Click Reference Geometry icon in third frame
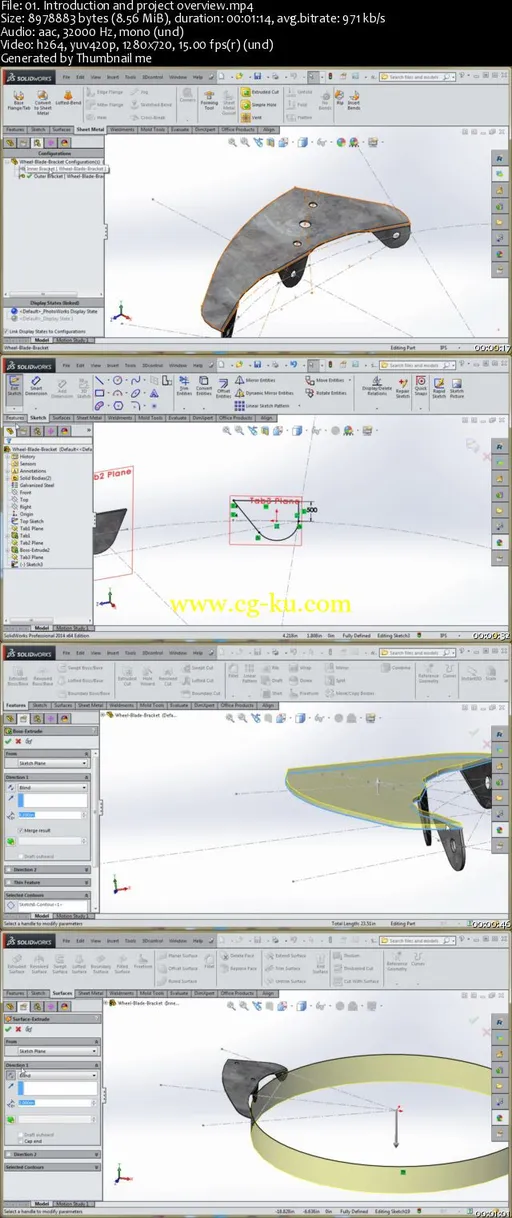This screenshot has height=1218, width=512. pos(428,672)
